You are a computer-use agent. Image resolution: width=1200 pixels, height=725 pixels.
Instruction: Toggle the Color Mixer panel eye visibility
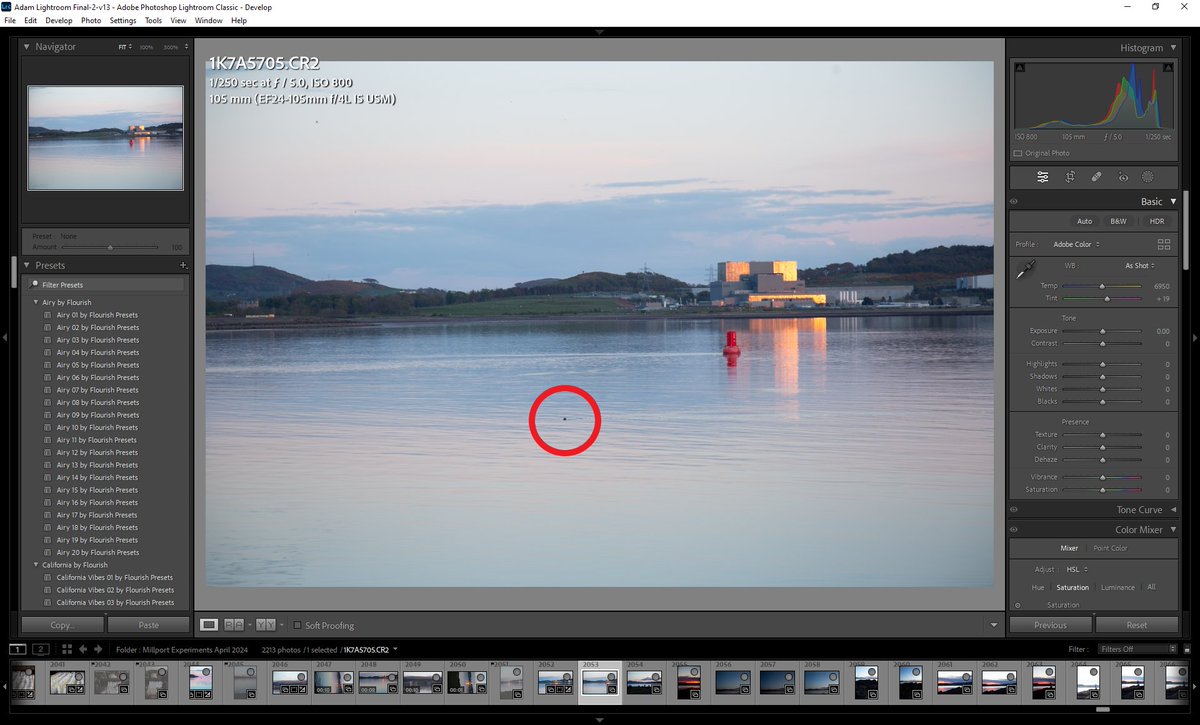click(1014, 530)
